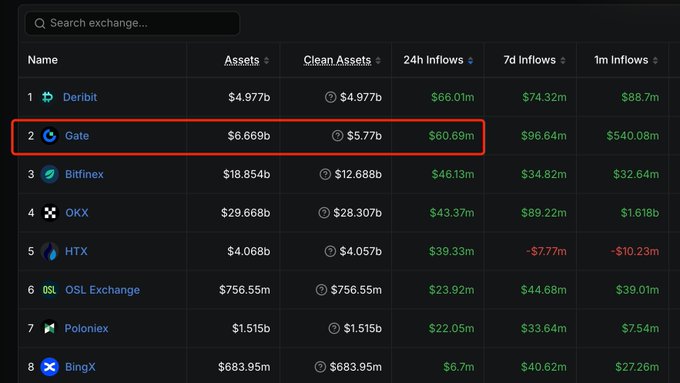This screenshot has height=383, width=680.
Task: Click the OSL logo icon
Action: 49,290
